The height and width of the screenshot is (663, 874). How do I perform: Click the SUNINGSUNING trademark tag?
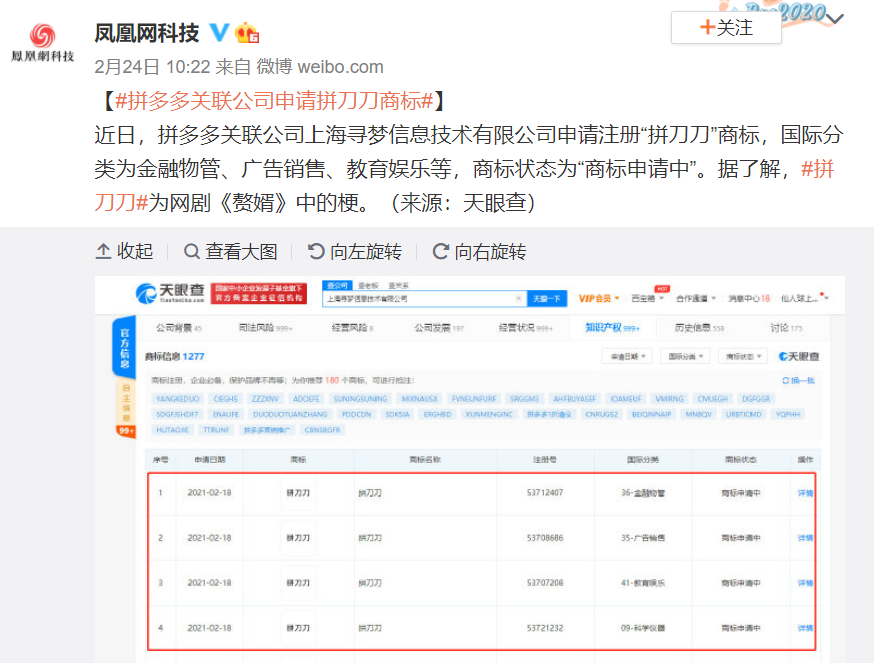tap(360, 399)
